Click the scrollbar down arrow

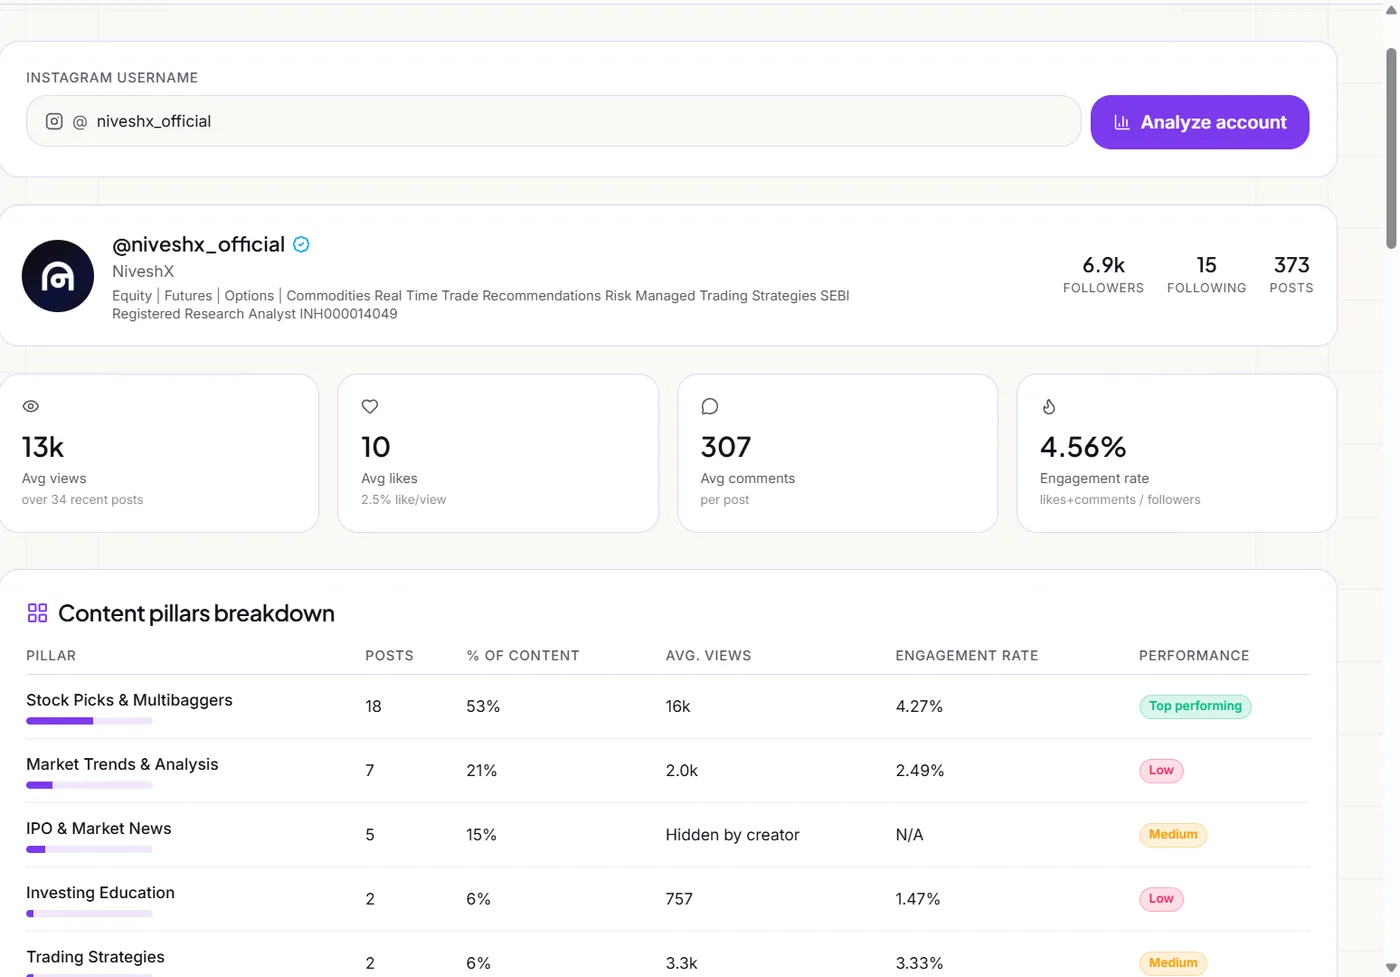(1391, 967)
